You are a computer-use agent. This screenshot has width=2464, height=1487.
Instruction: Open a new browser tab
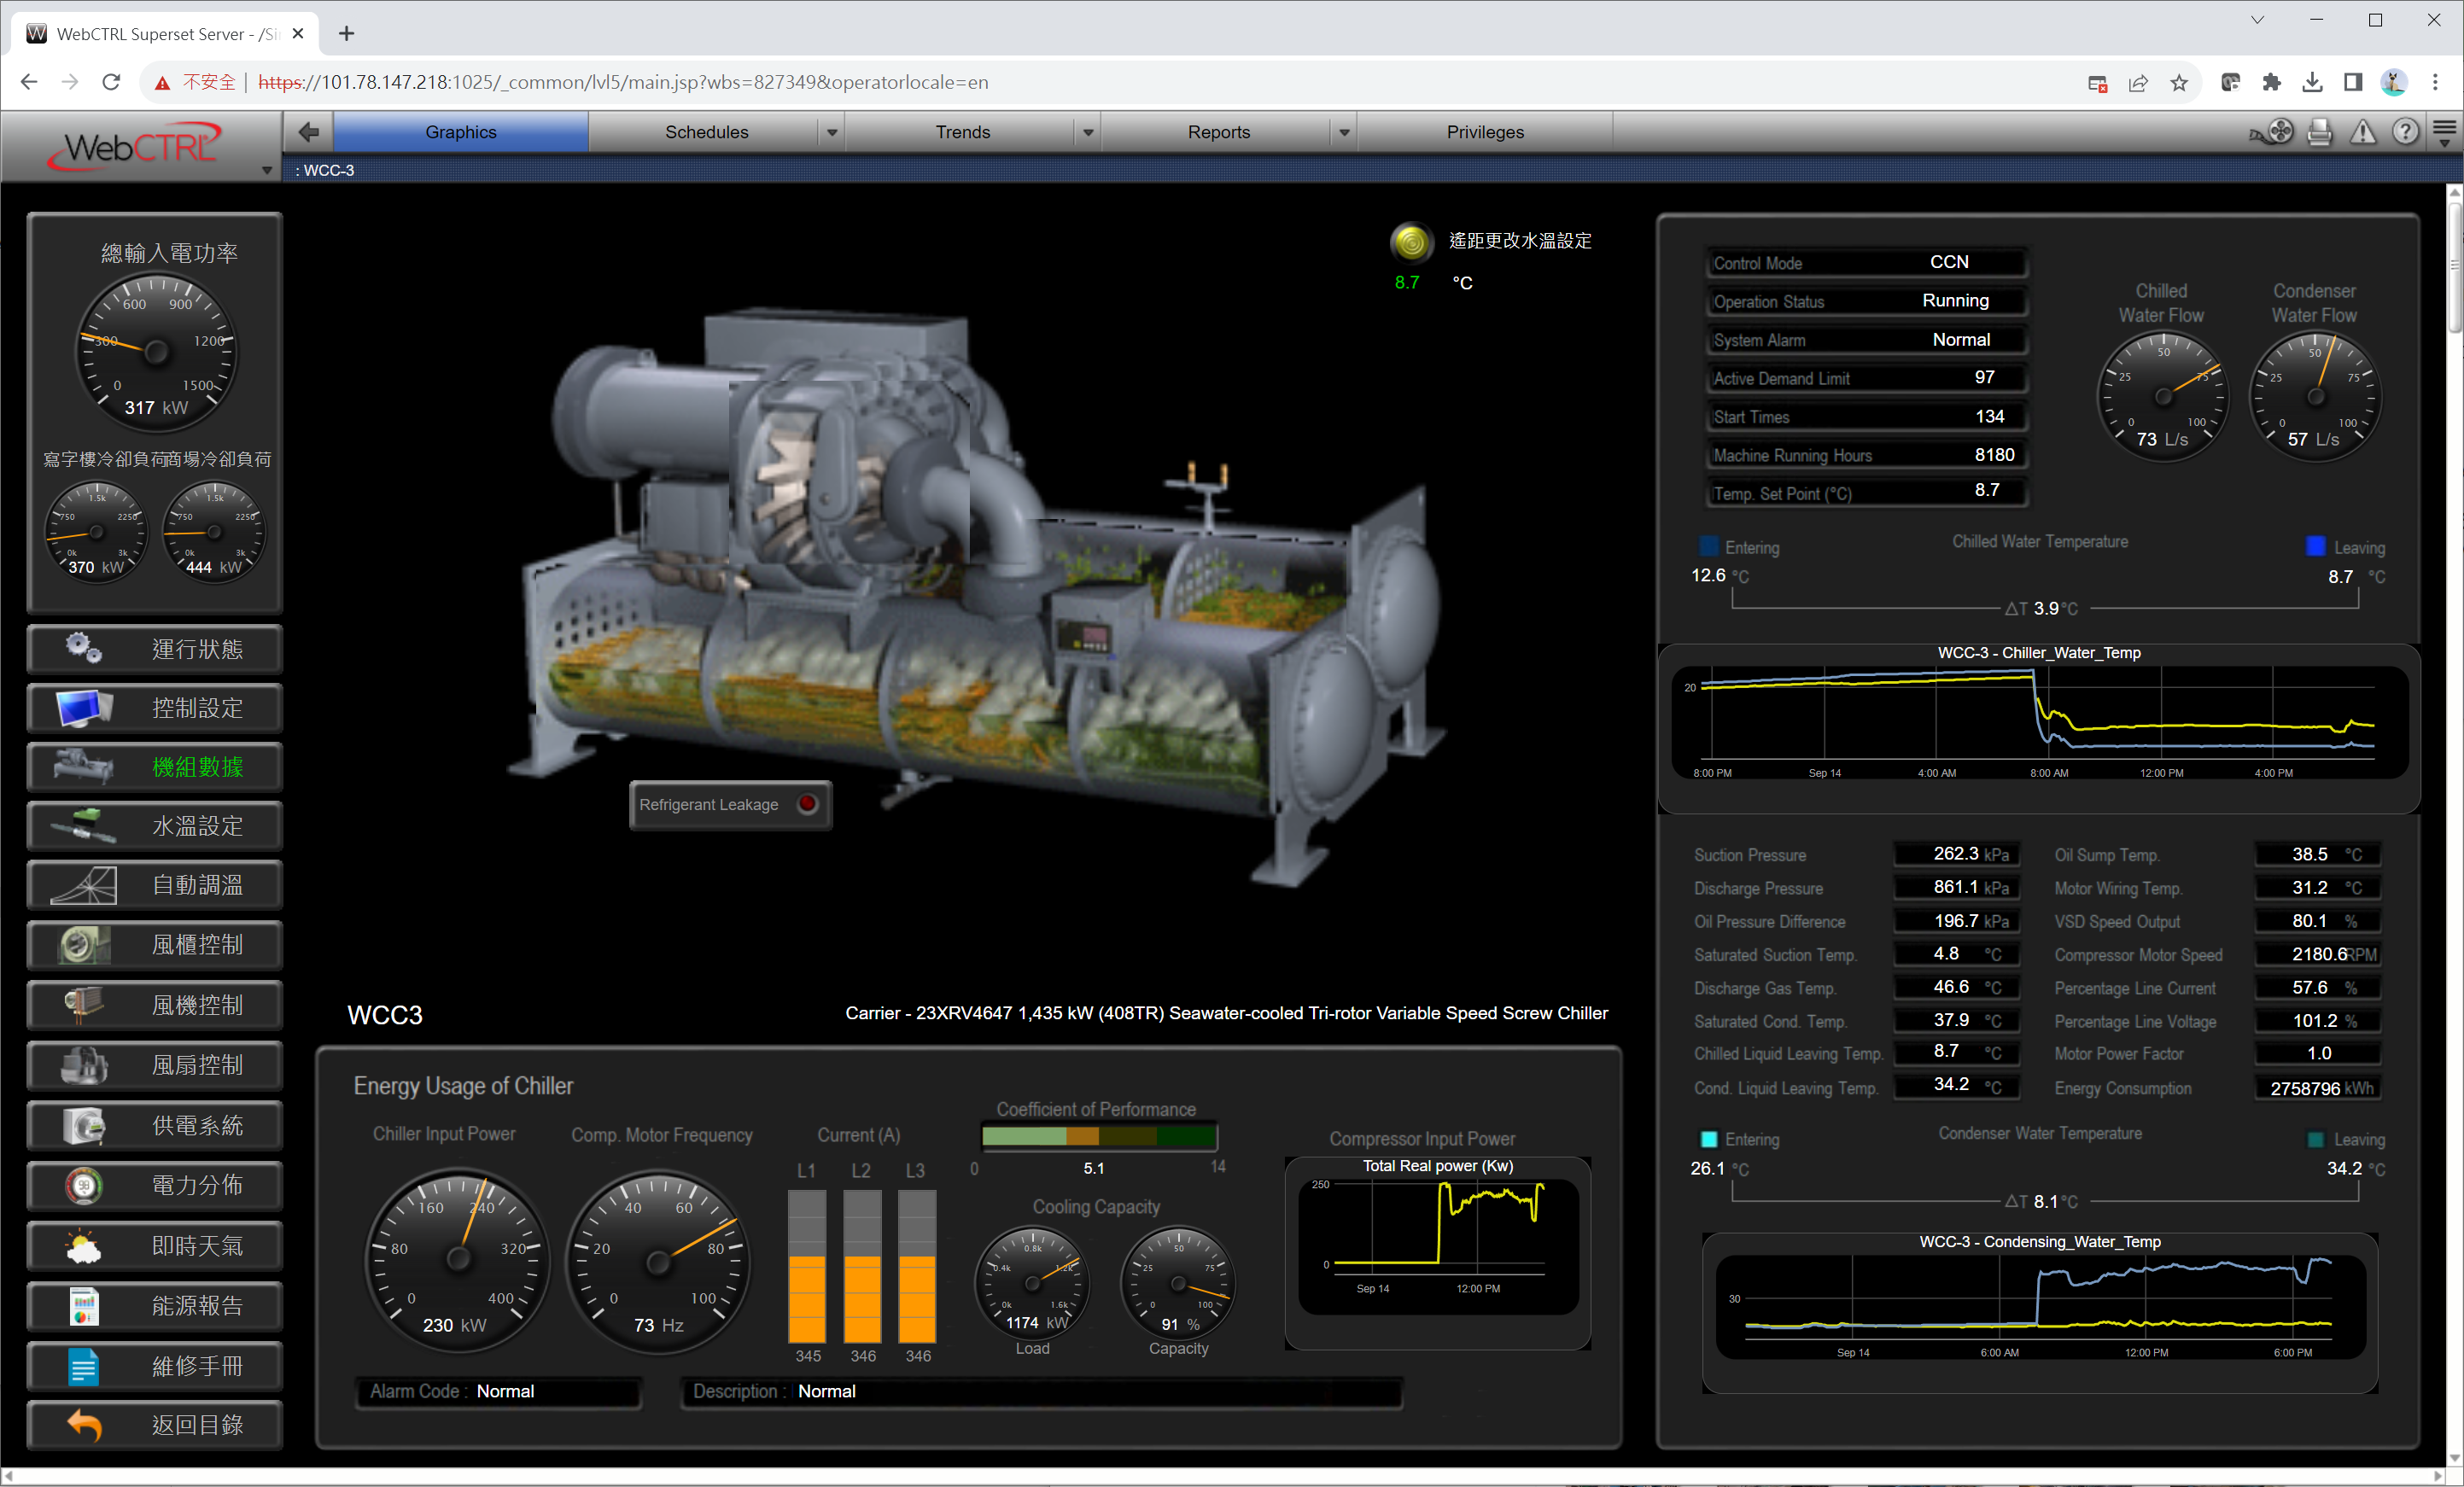tap(346, 33)
